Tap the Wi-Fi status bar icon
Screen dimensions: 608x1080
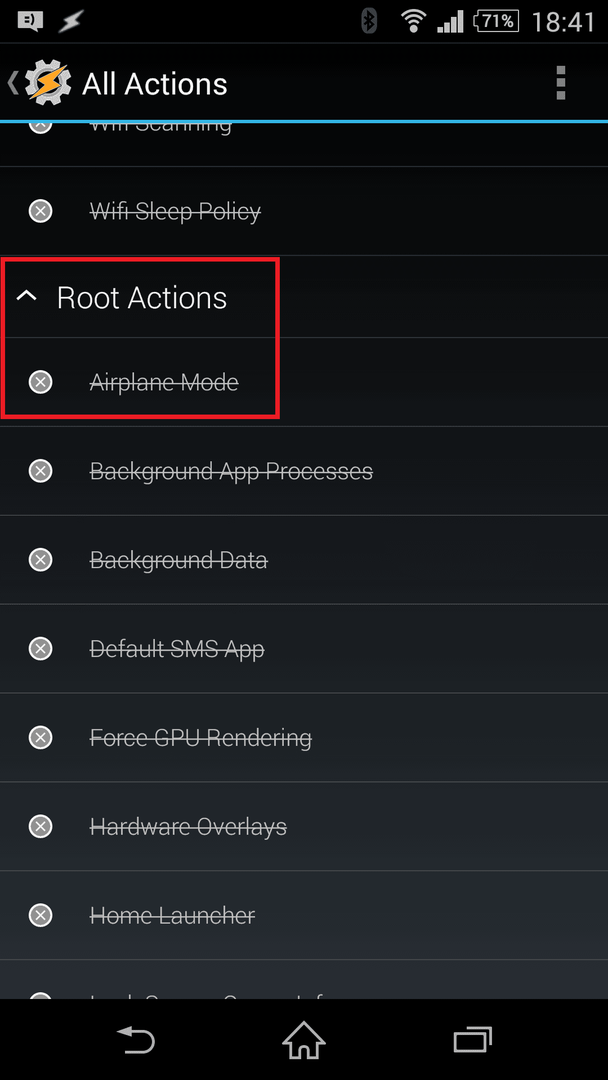(x=413, y=21)
